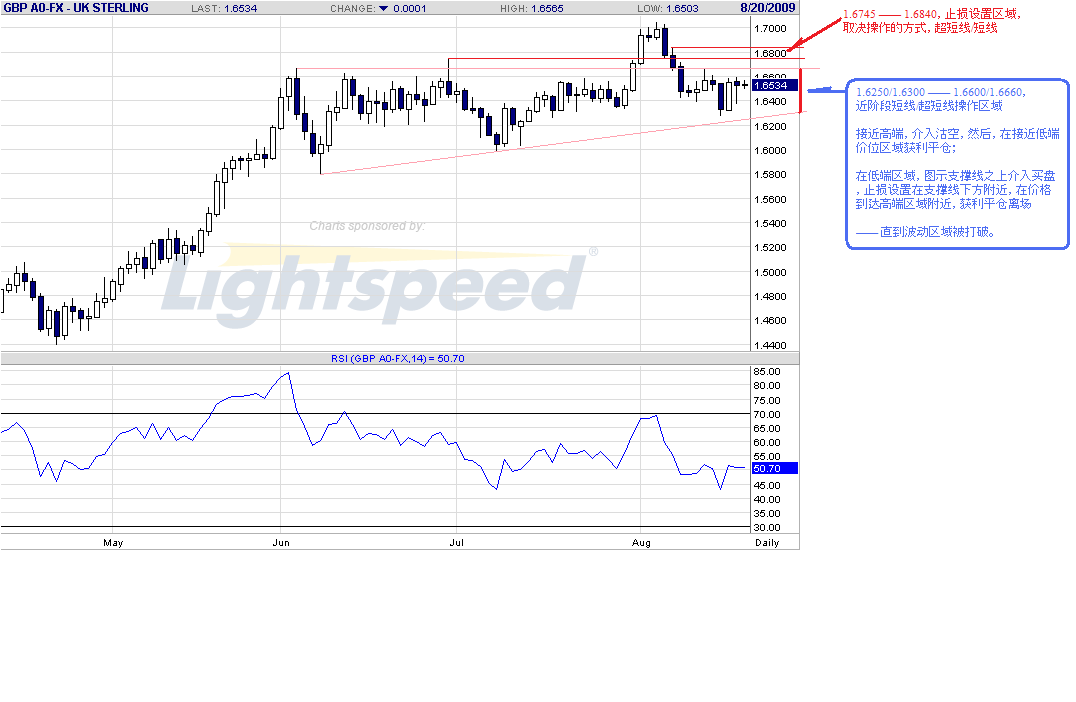Click the 1.5400 price axis label

point(770,224)
